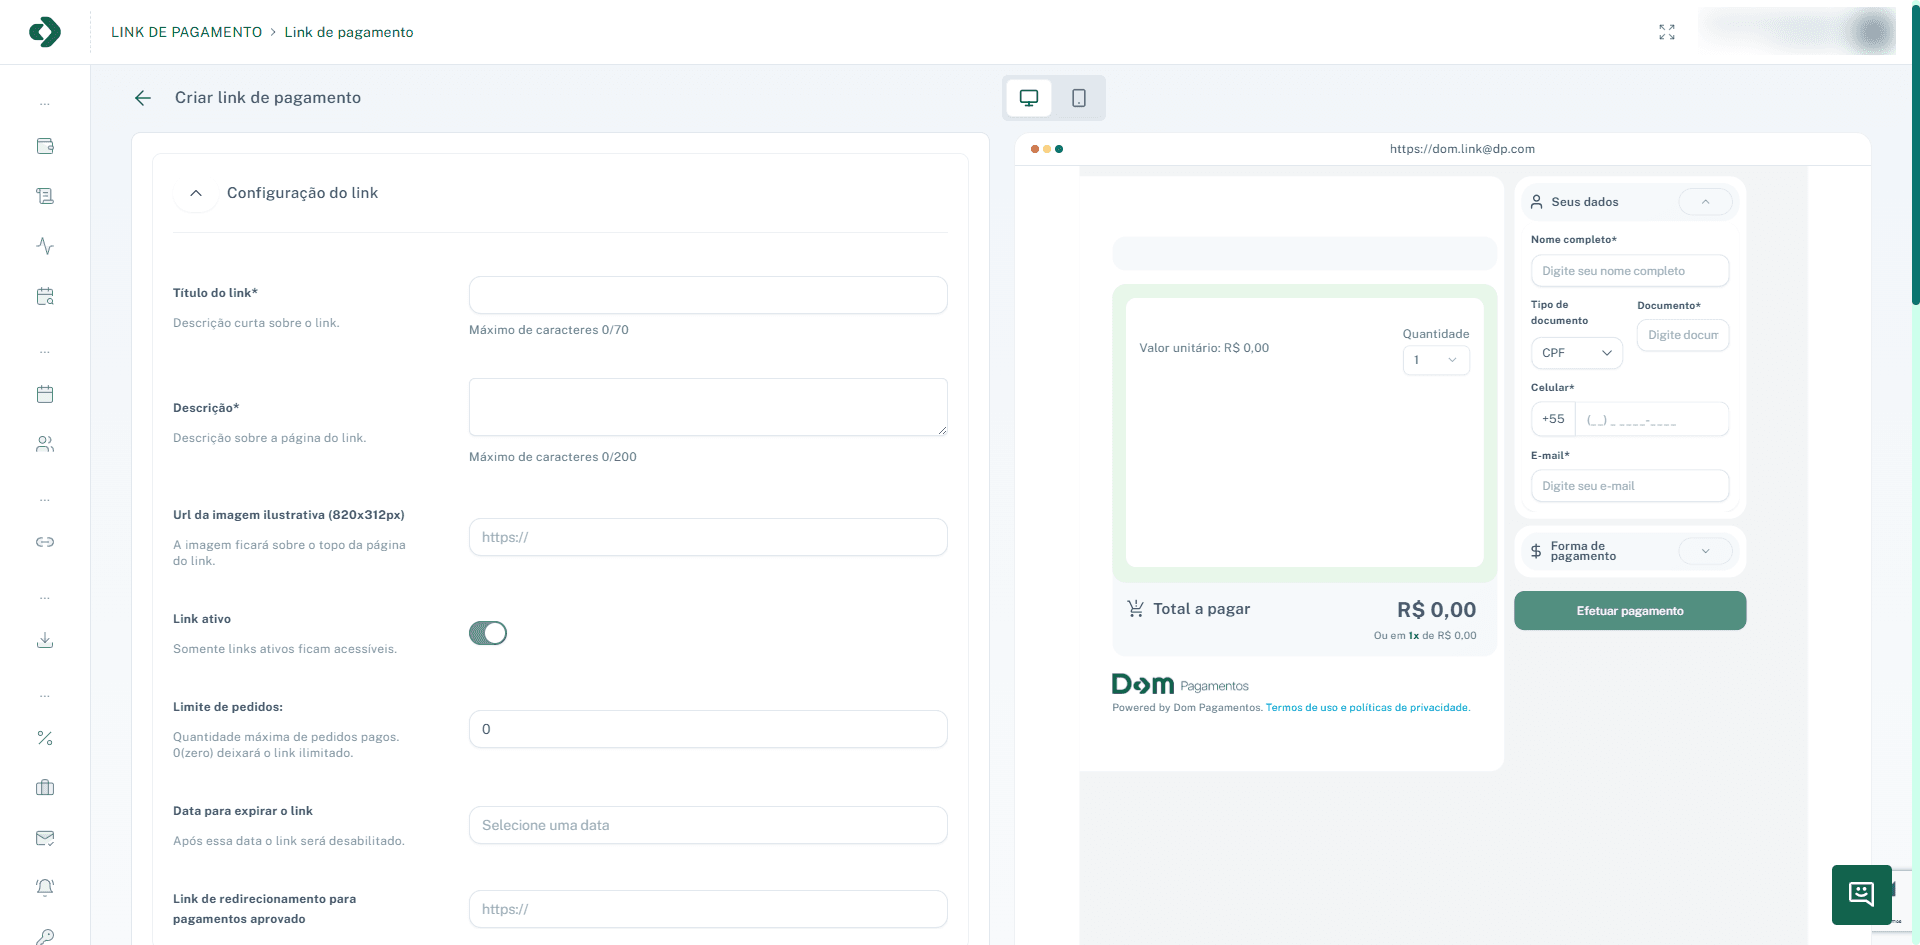Click LINK DE PAGAMENTO breadcrumb
The height and width of the screenshot is (945, 1920).
tap(186, 32)
